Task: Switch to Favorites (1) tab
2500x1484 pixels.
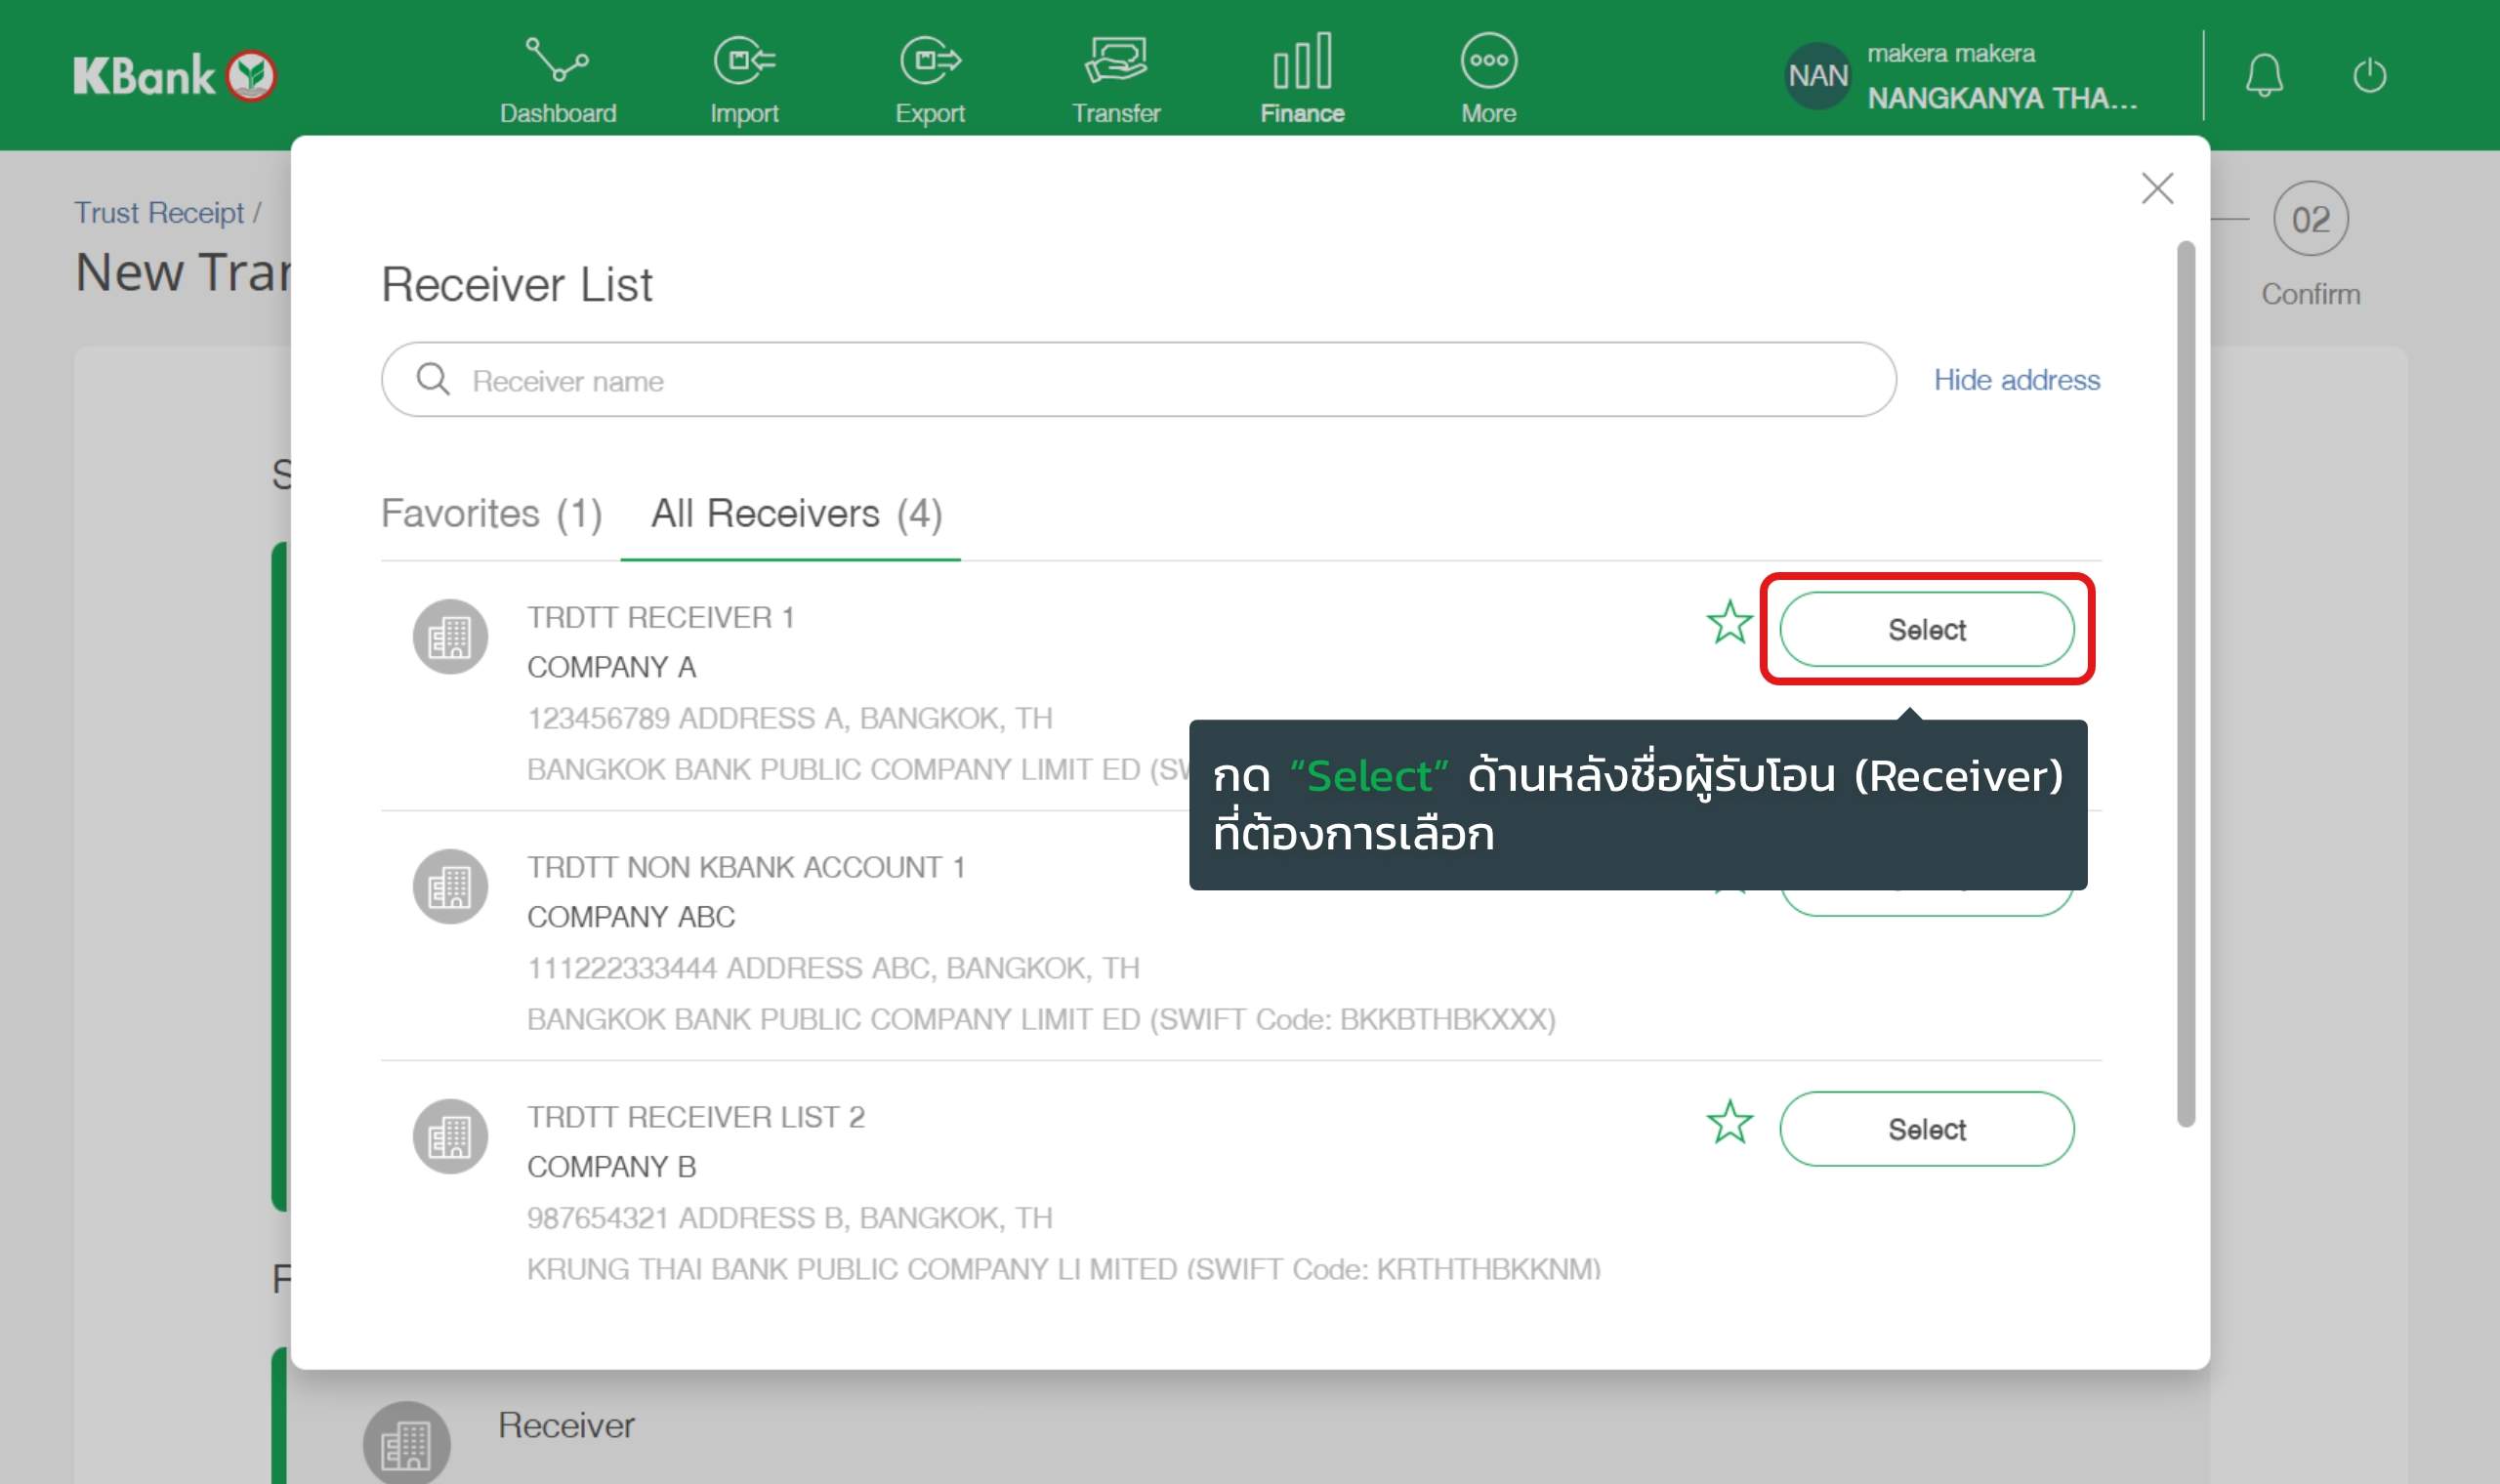Action: click(x=491, y=514)
